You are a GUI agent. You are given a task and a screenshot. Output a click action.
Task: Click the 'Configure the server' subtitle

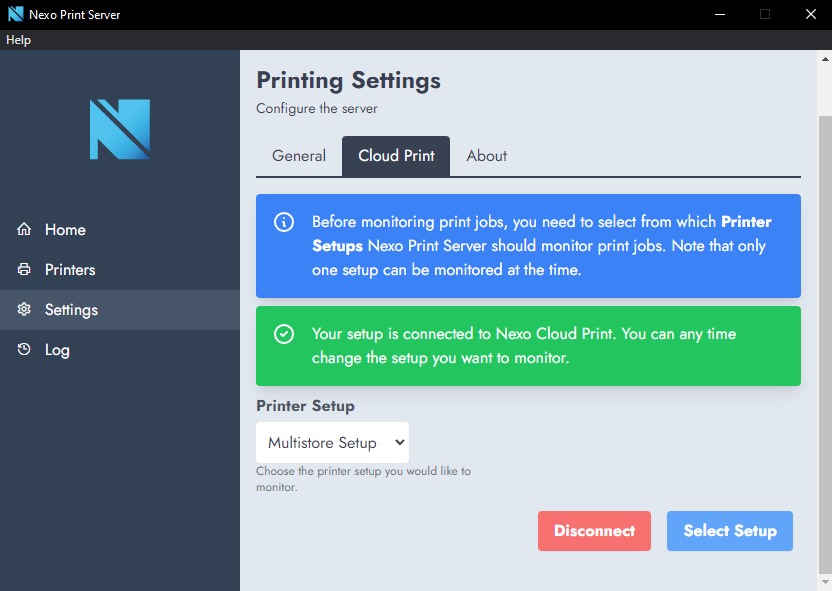point(317,109)
